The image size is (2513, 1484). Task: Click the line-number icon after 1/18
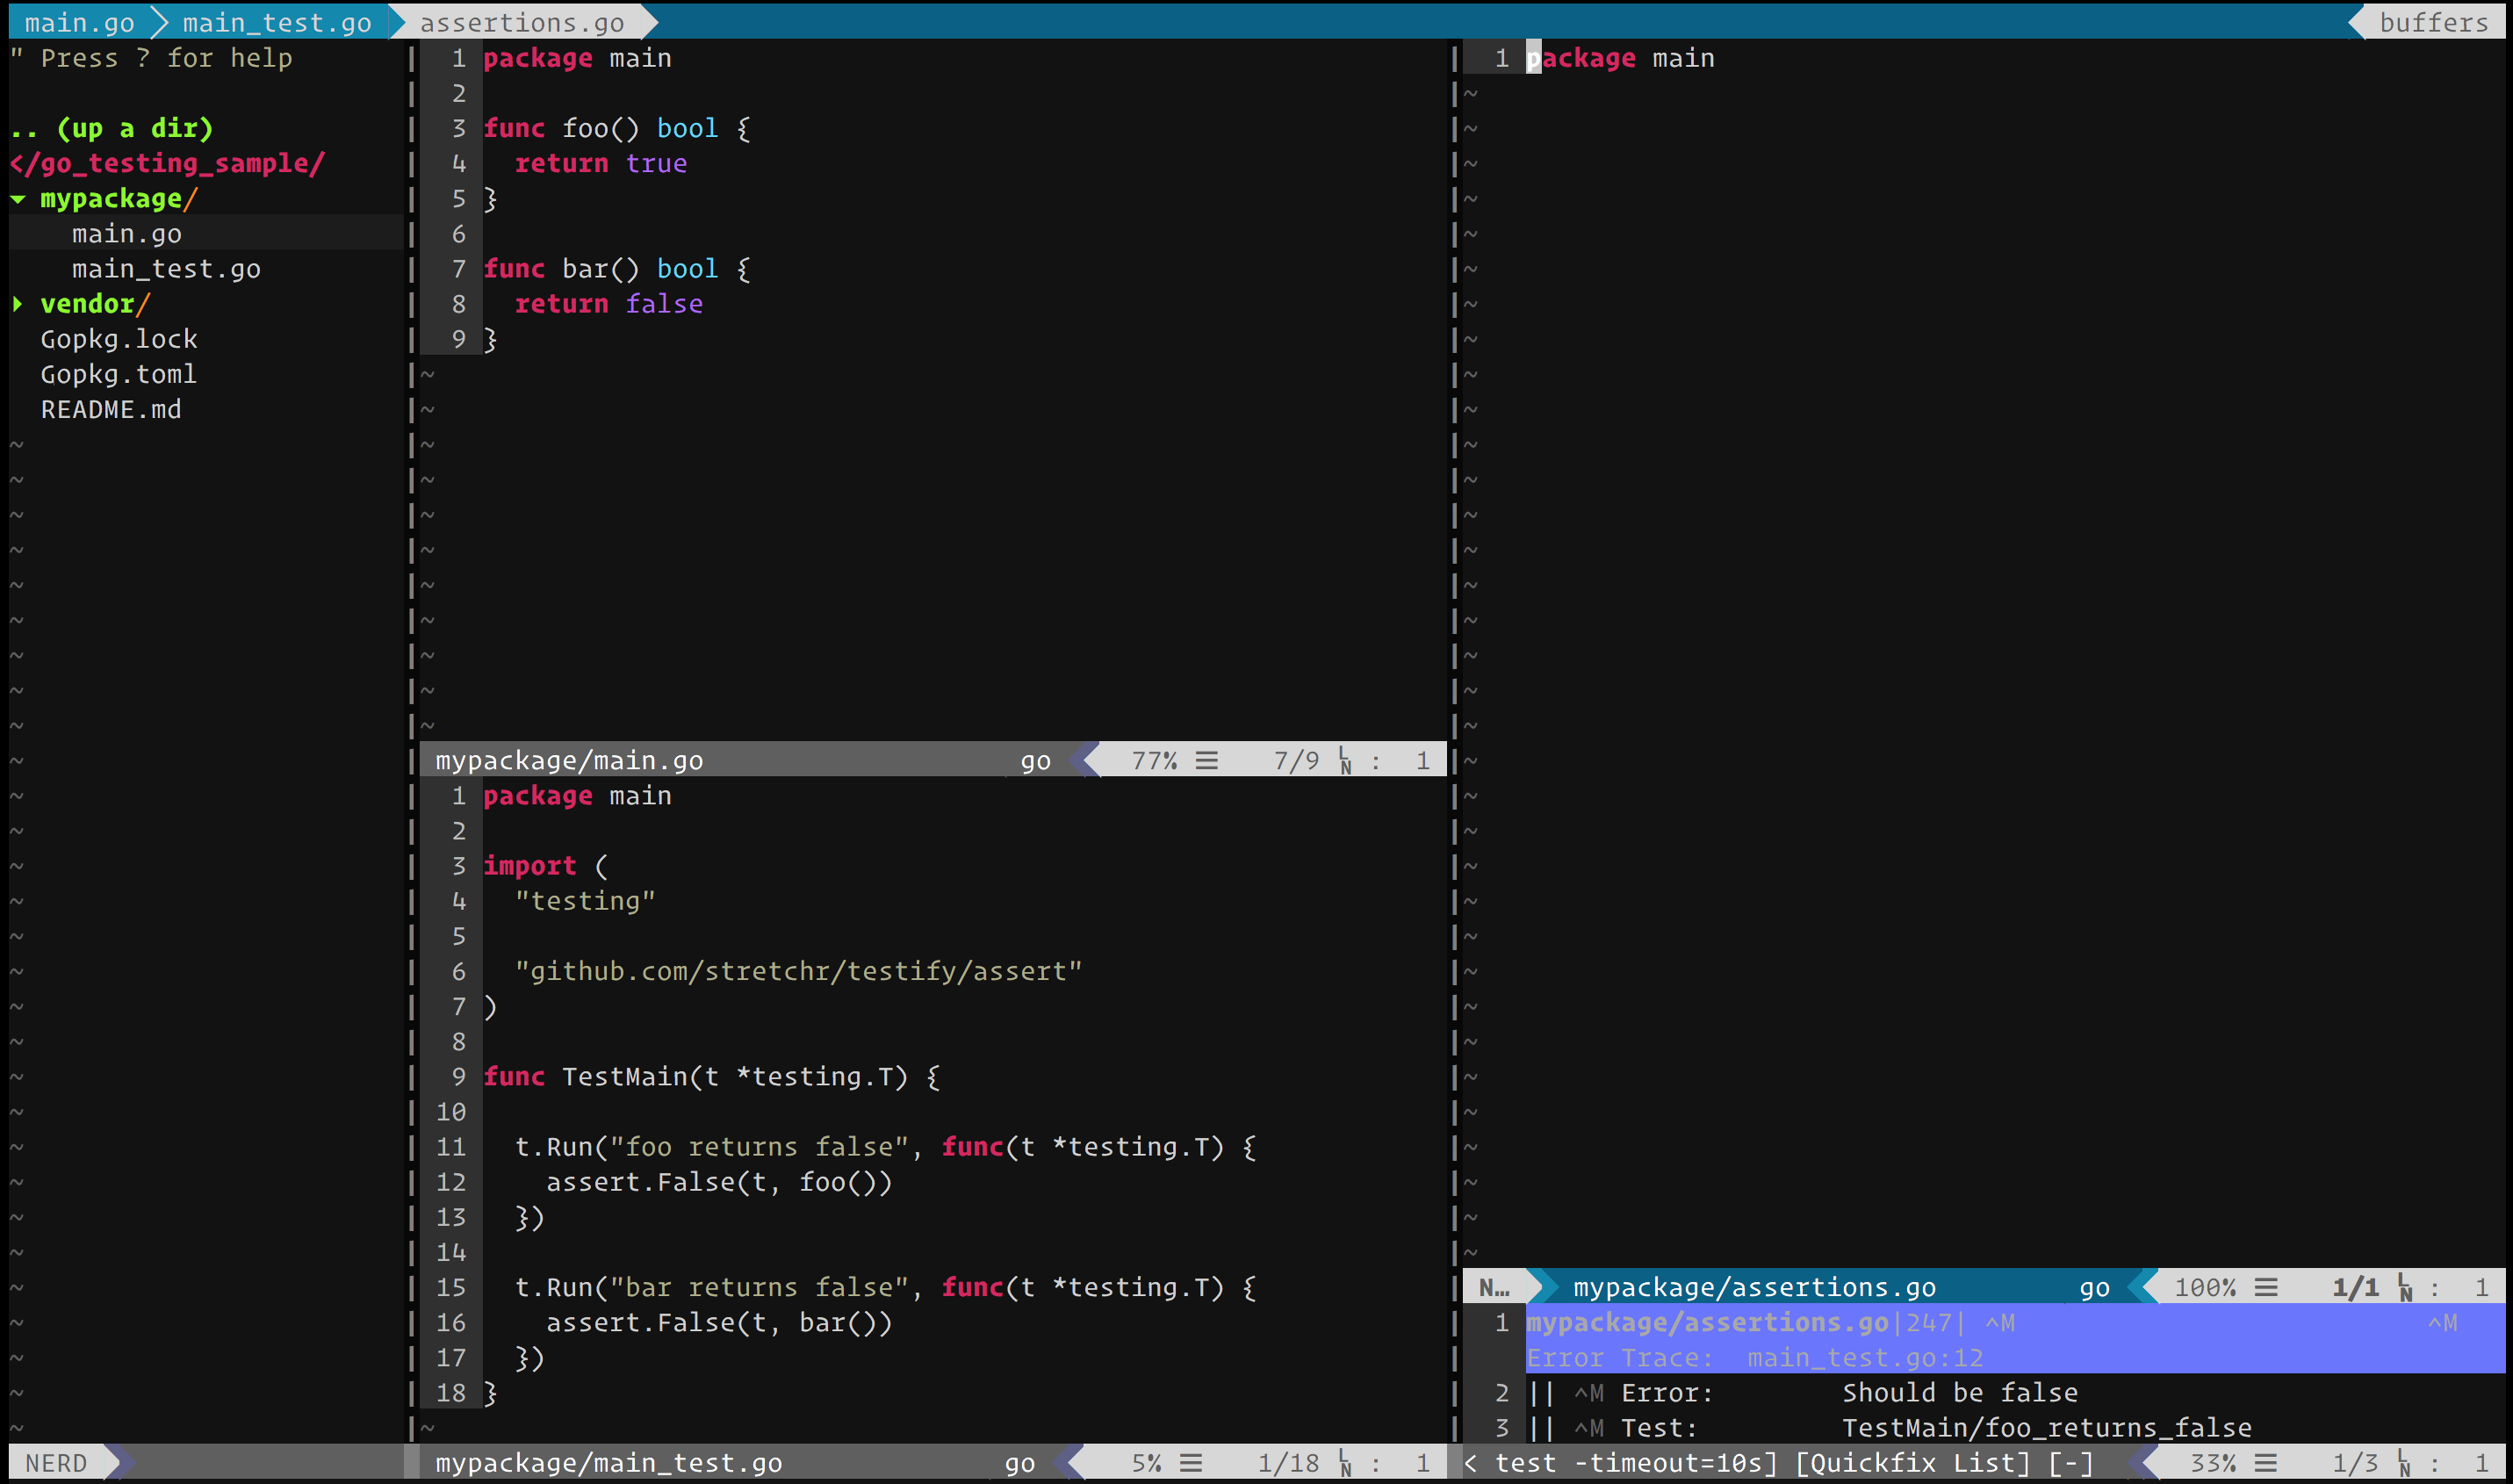(x=1345, y=1464)
